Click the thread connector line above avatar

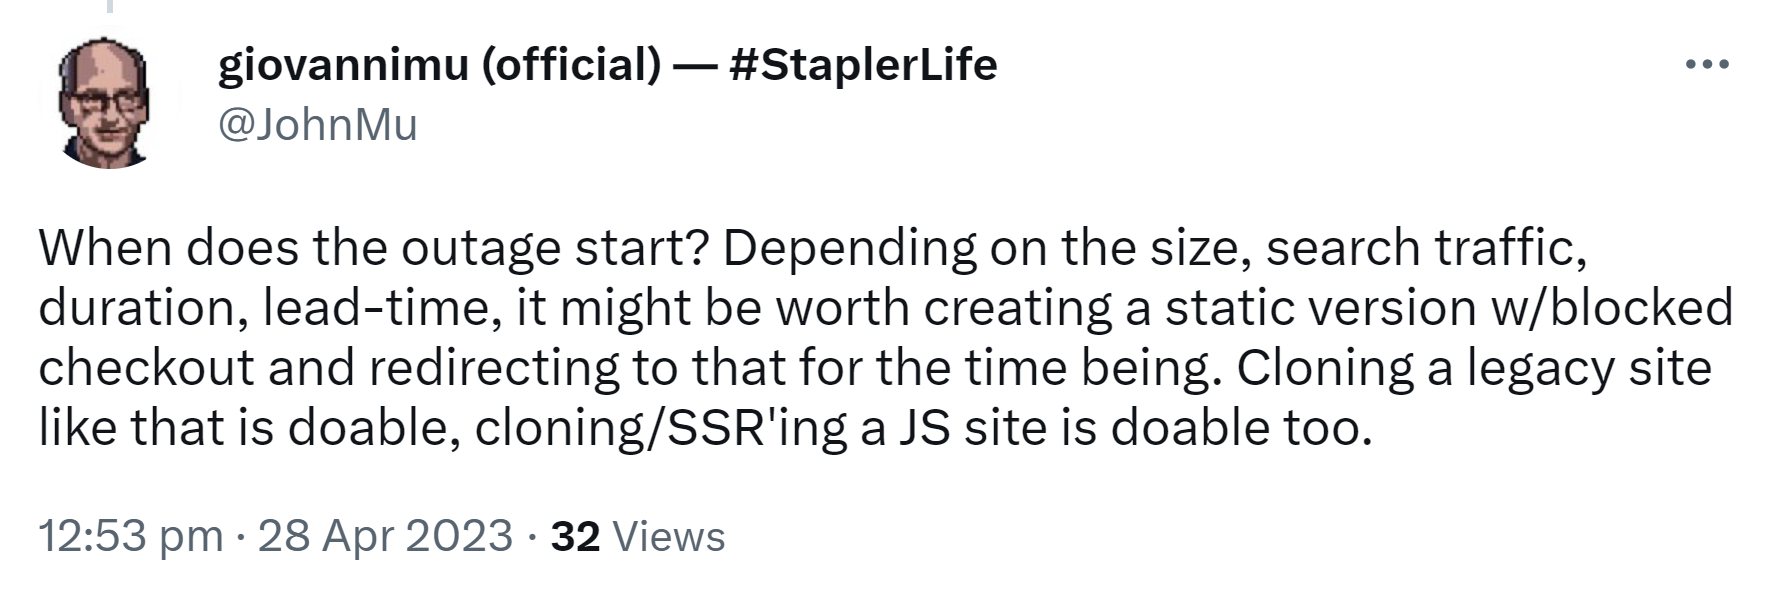pos(110,8)
